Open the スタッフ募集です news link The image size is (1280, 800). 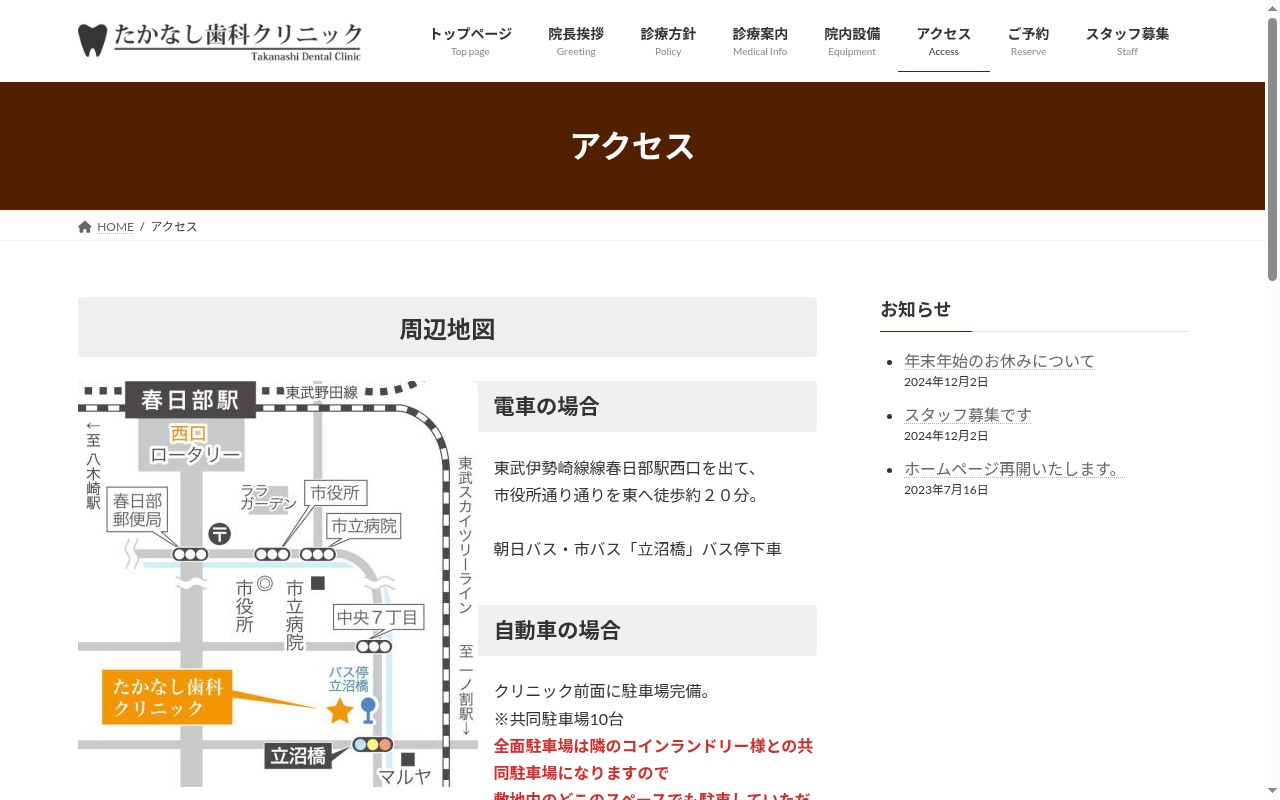pyautogui.click(x=967, y=415)
